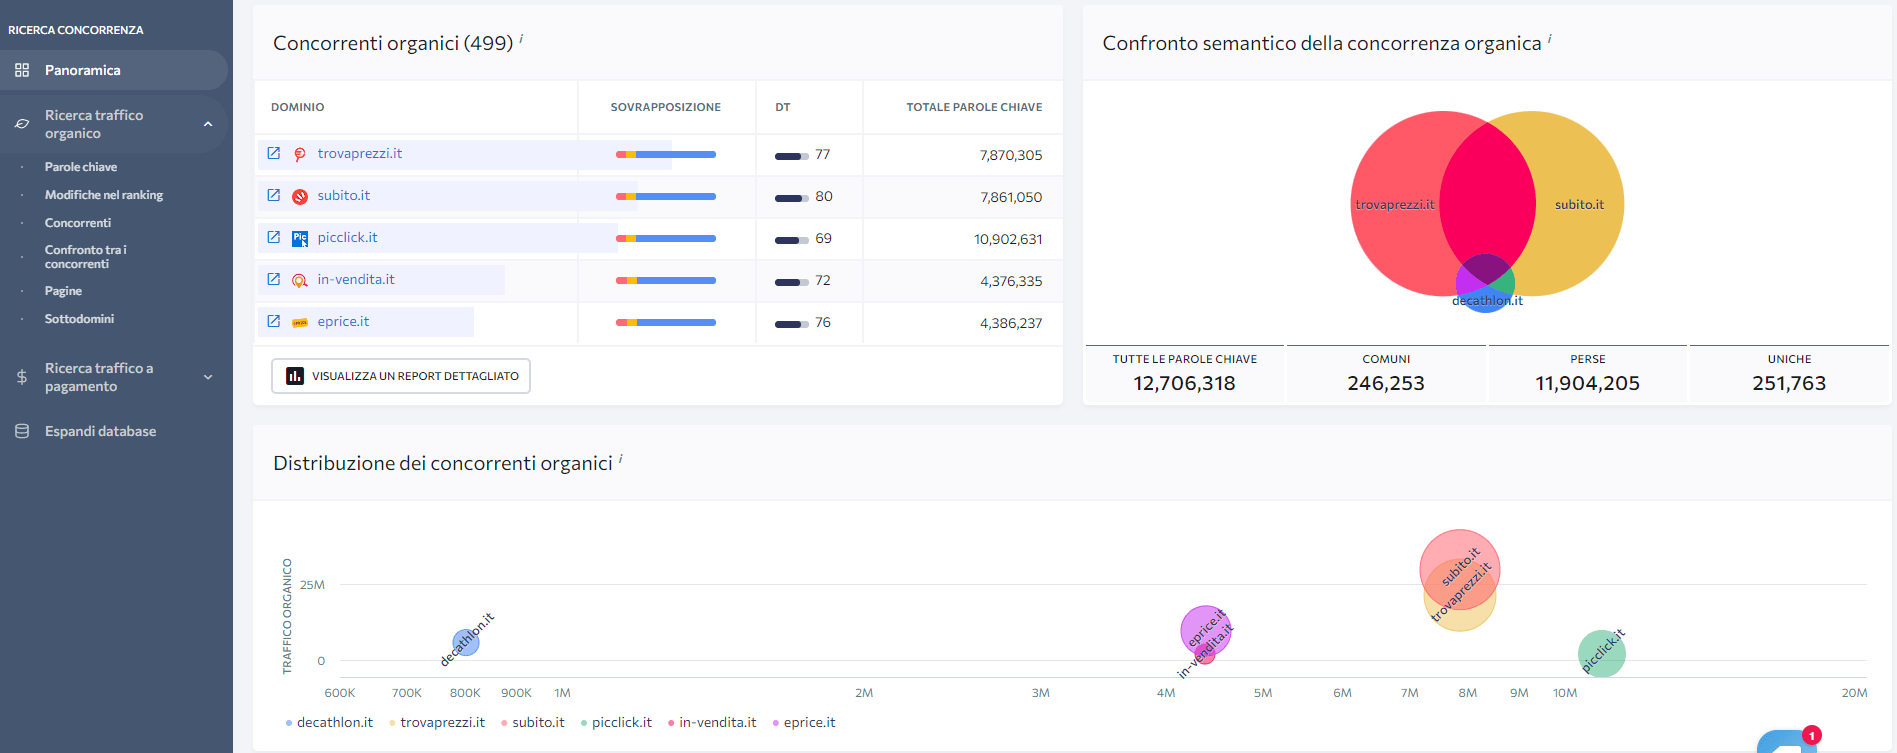1897x753 pixels.
Task: Click the eprice.it domain link
Action: [343, 321]
